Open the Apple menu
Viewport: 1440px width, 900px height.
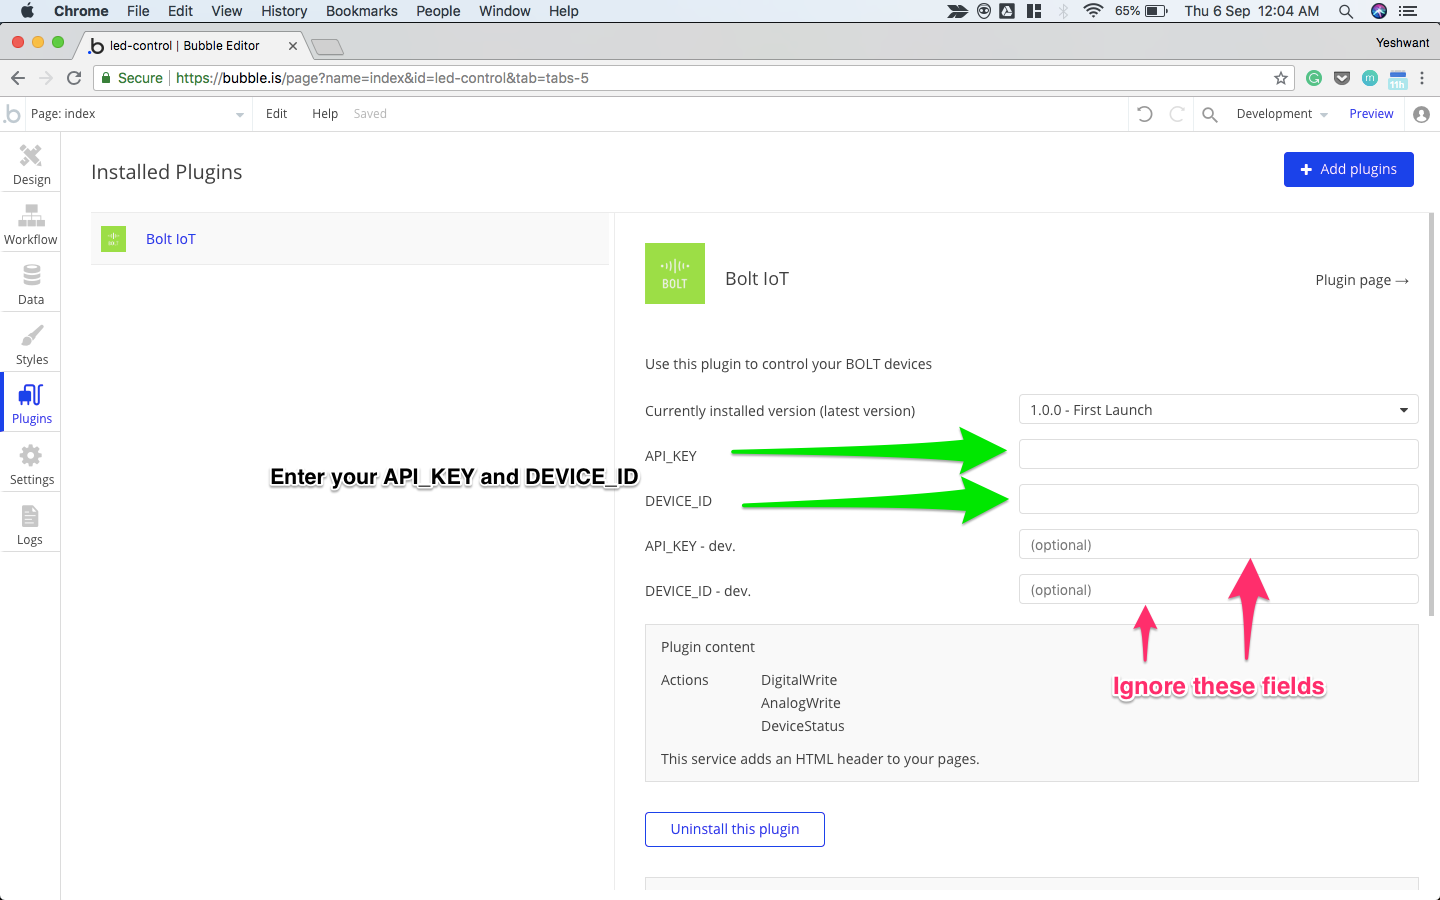click(x=27, y=11)
